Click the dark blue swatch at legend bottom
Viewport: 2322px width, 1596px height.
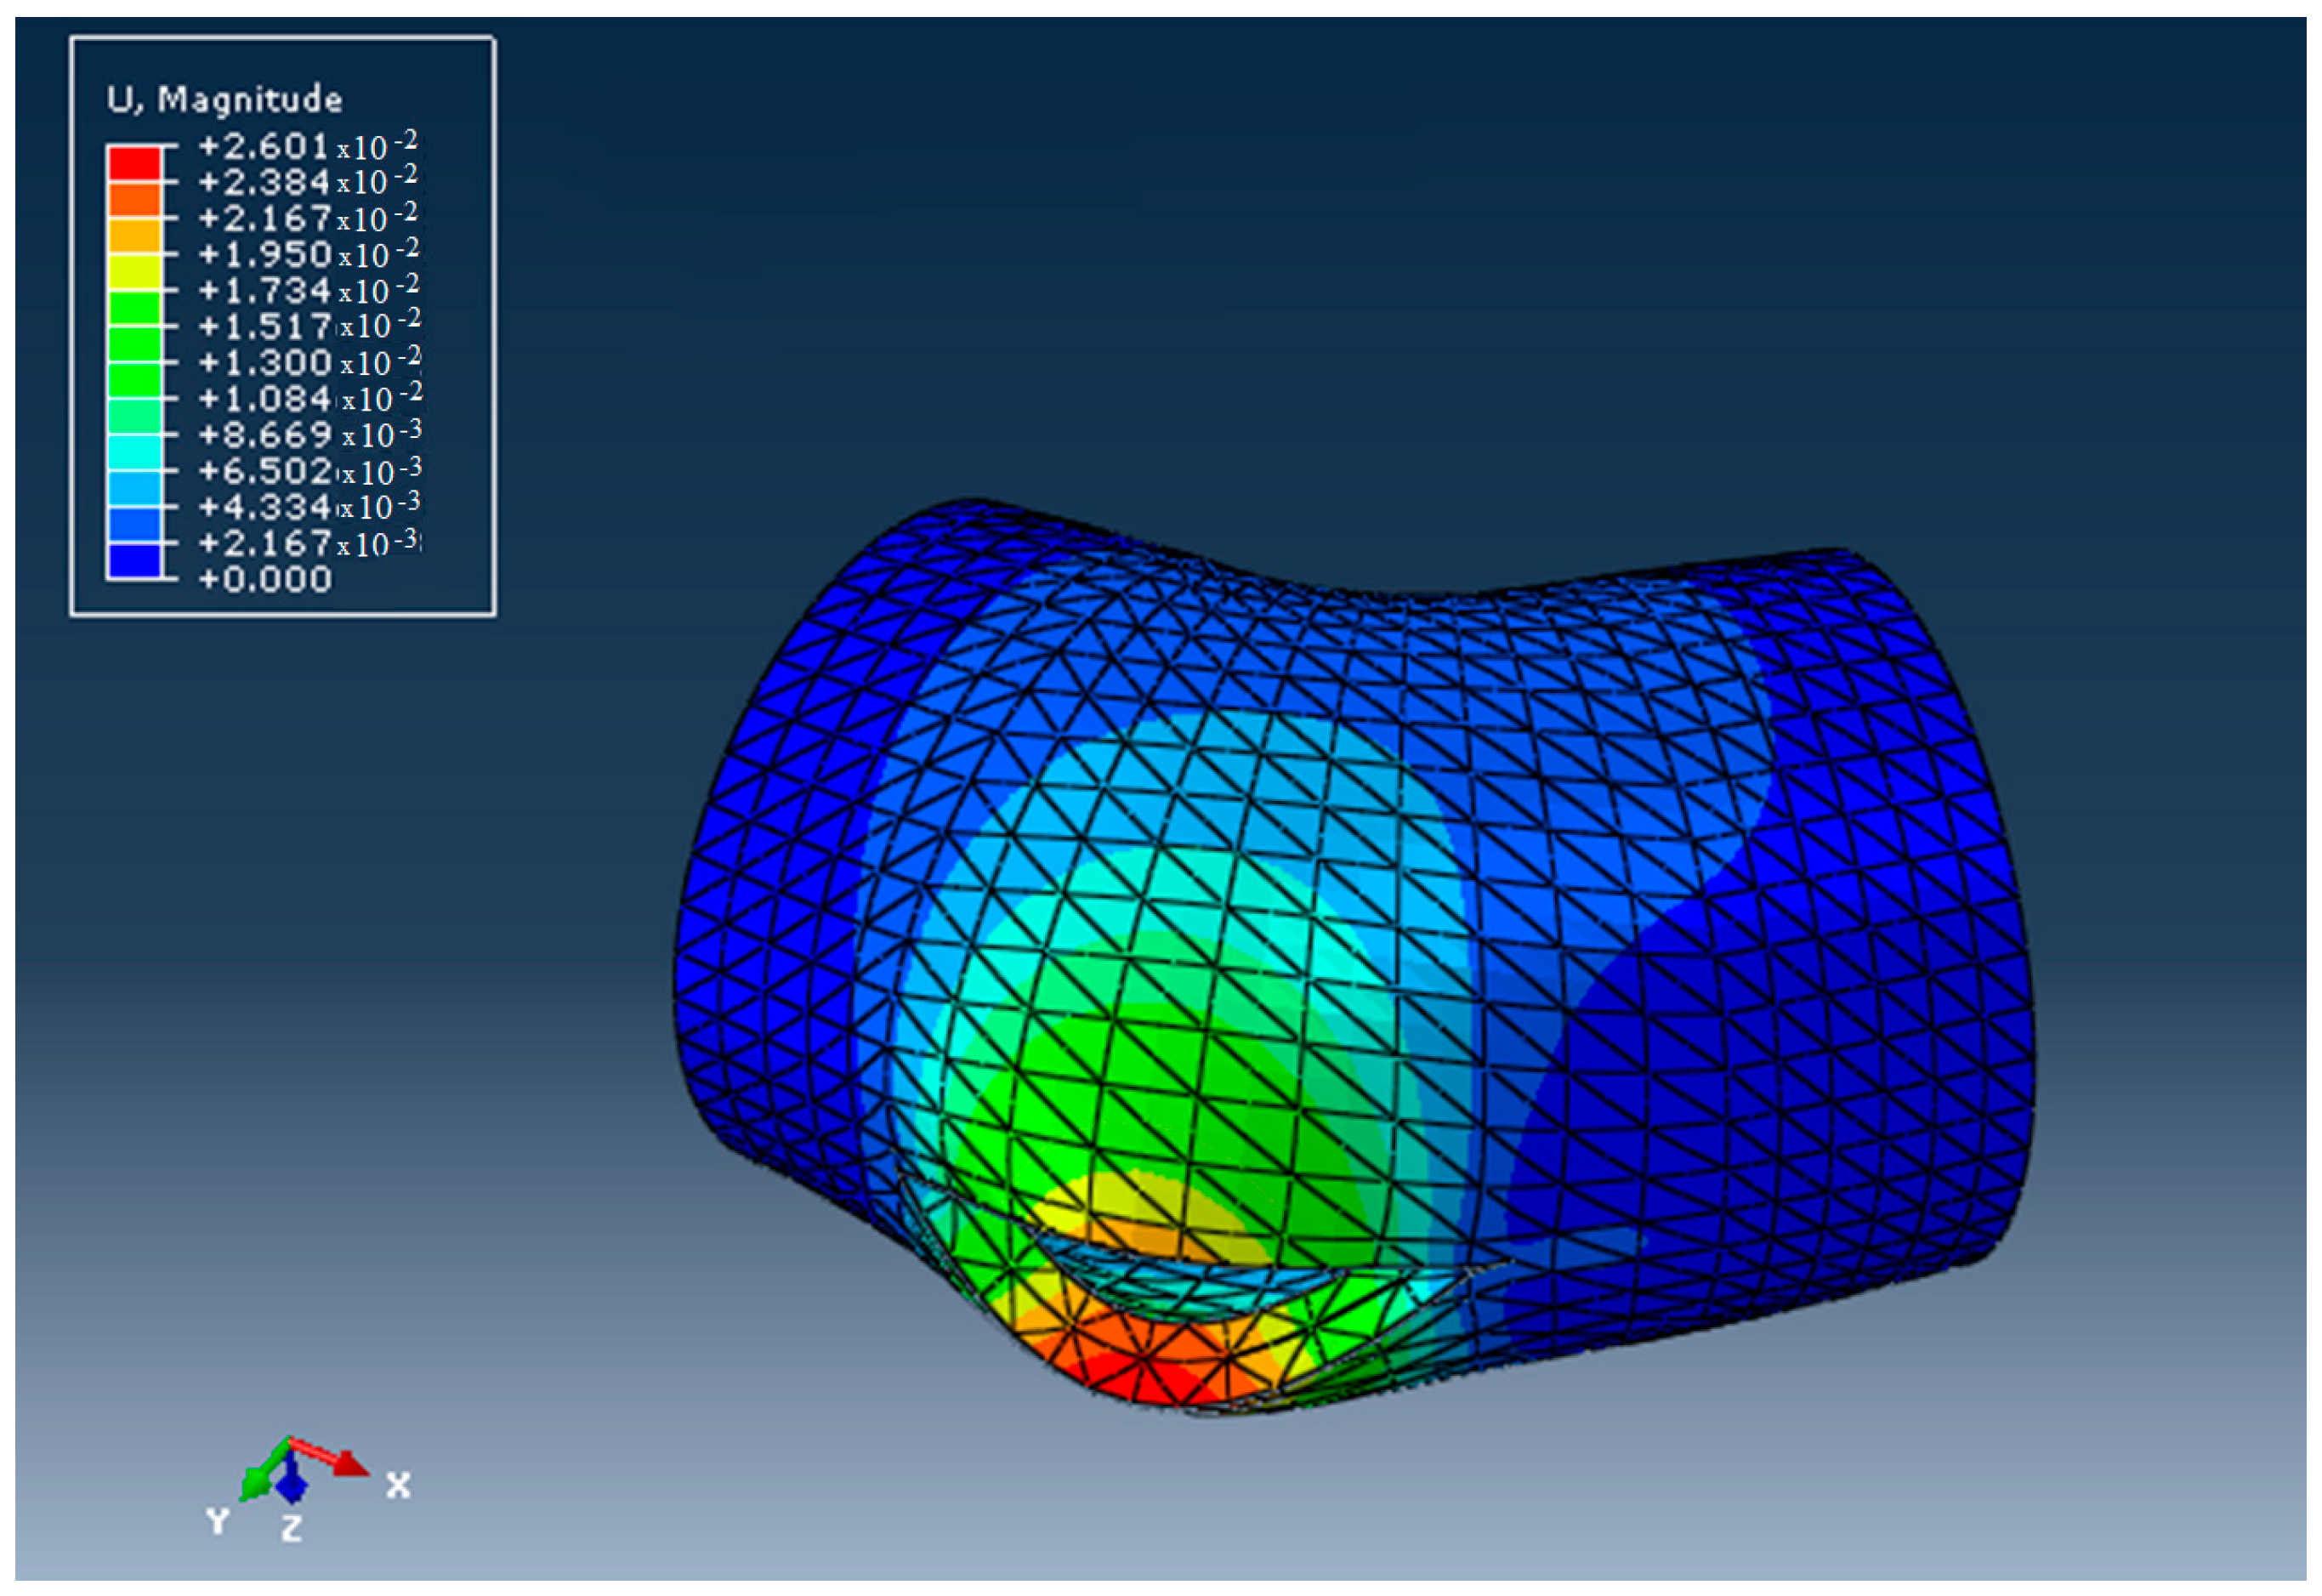[x=134, y=560]
